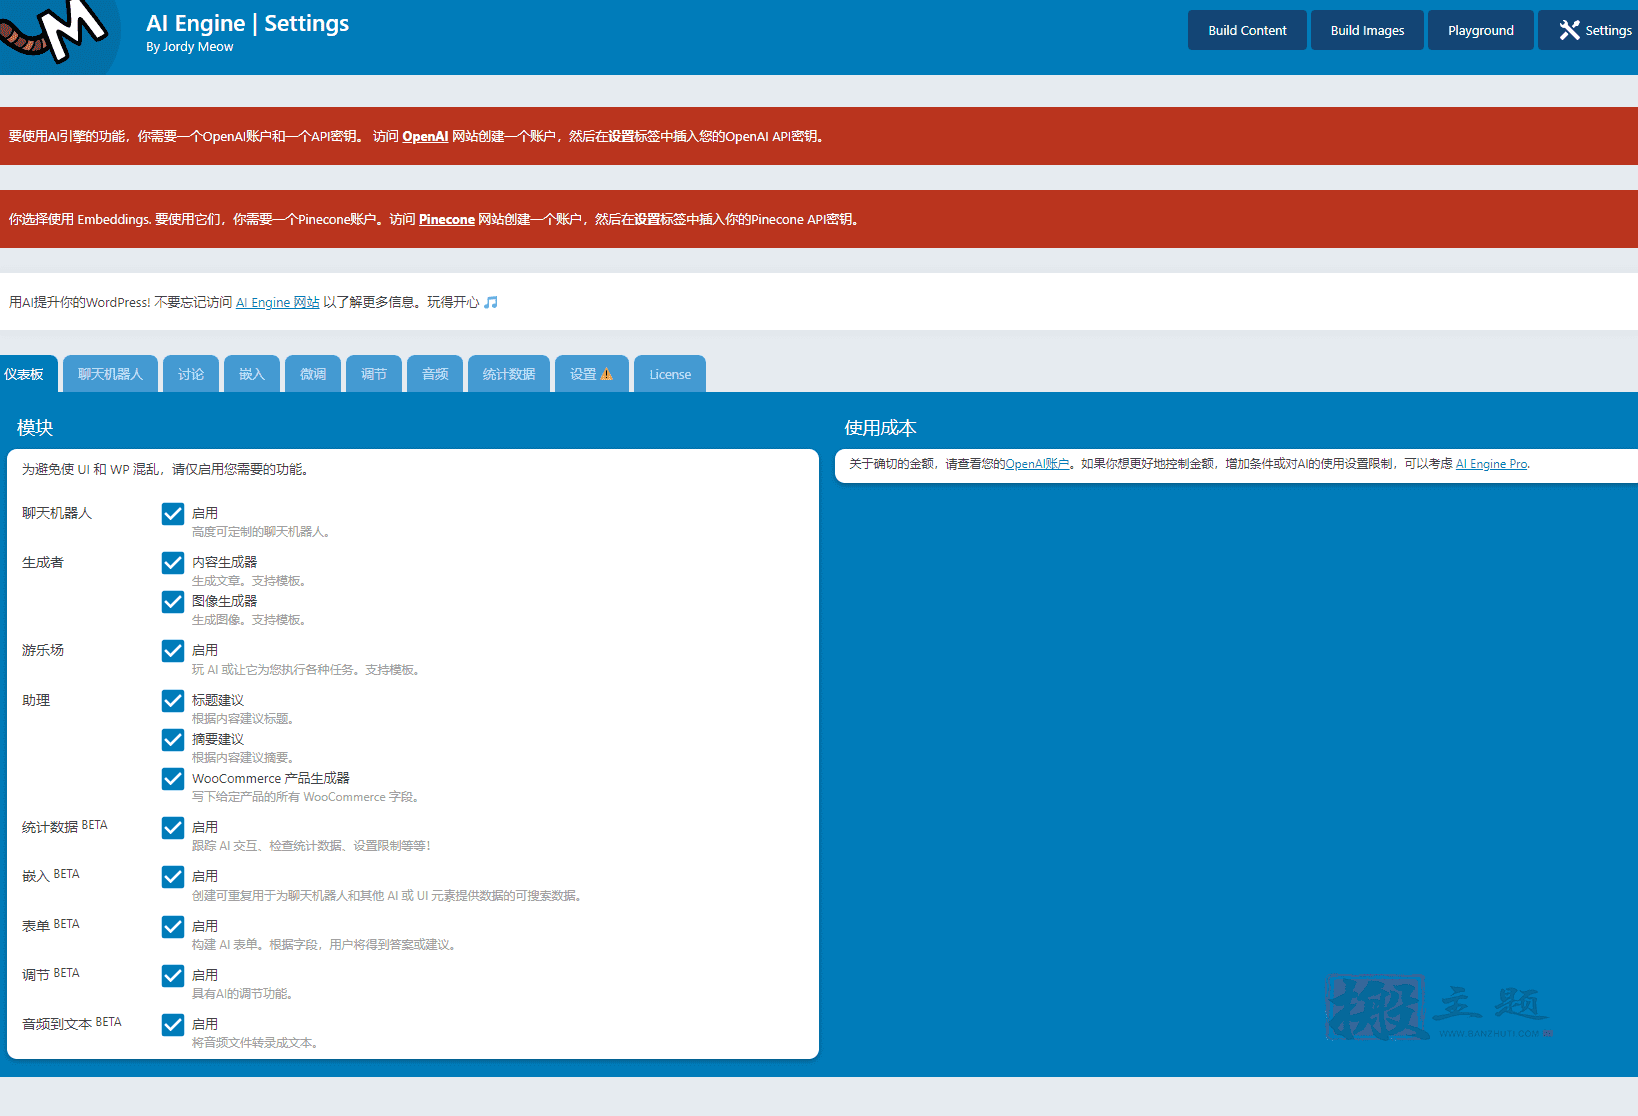1638x1116 pixels.
Task: Disable the 调节 BETA 启用 checkbox
Action: click(173, 976)
